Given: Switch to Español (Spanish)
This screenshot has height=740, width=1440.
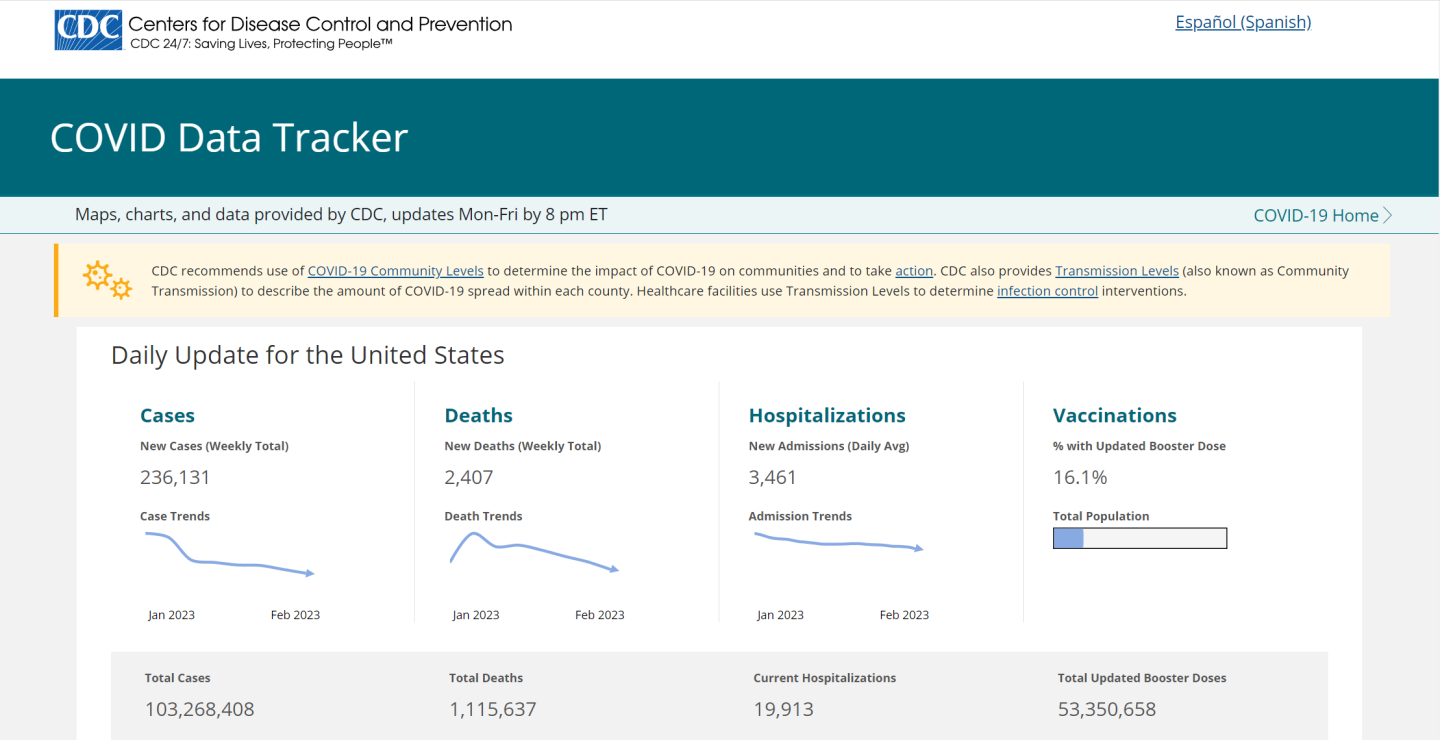Looking at the screenshot, I should (1243, 22).
